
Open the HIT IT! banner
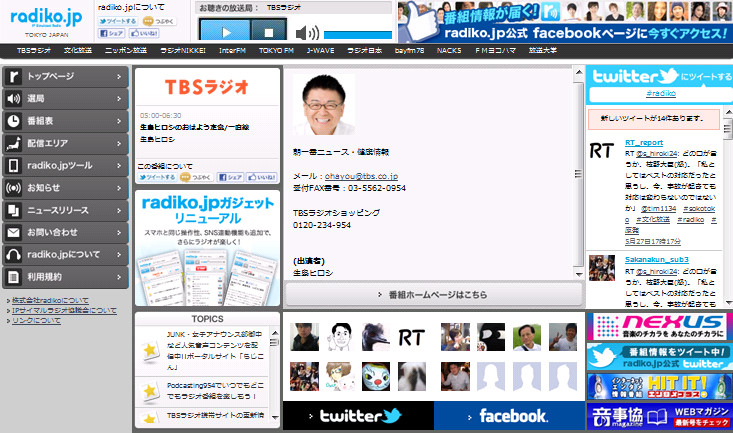pyautogui.click(x=659, y=387)
